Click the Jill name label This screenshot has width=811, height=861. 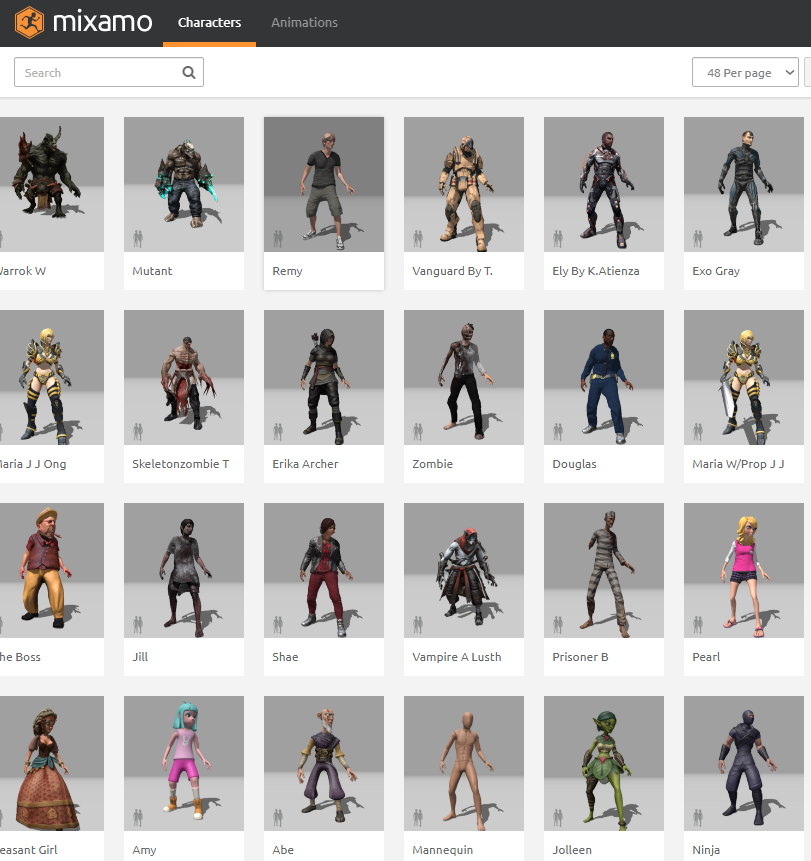(140, 657)
